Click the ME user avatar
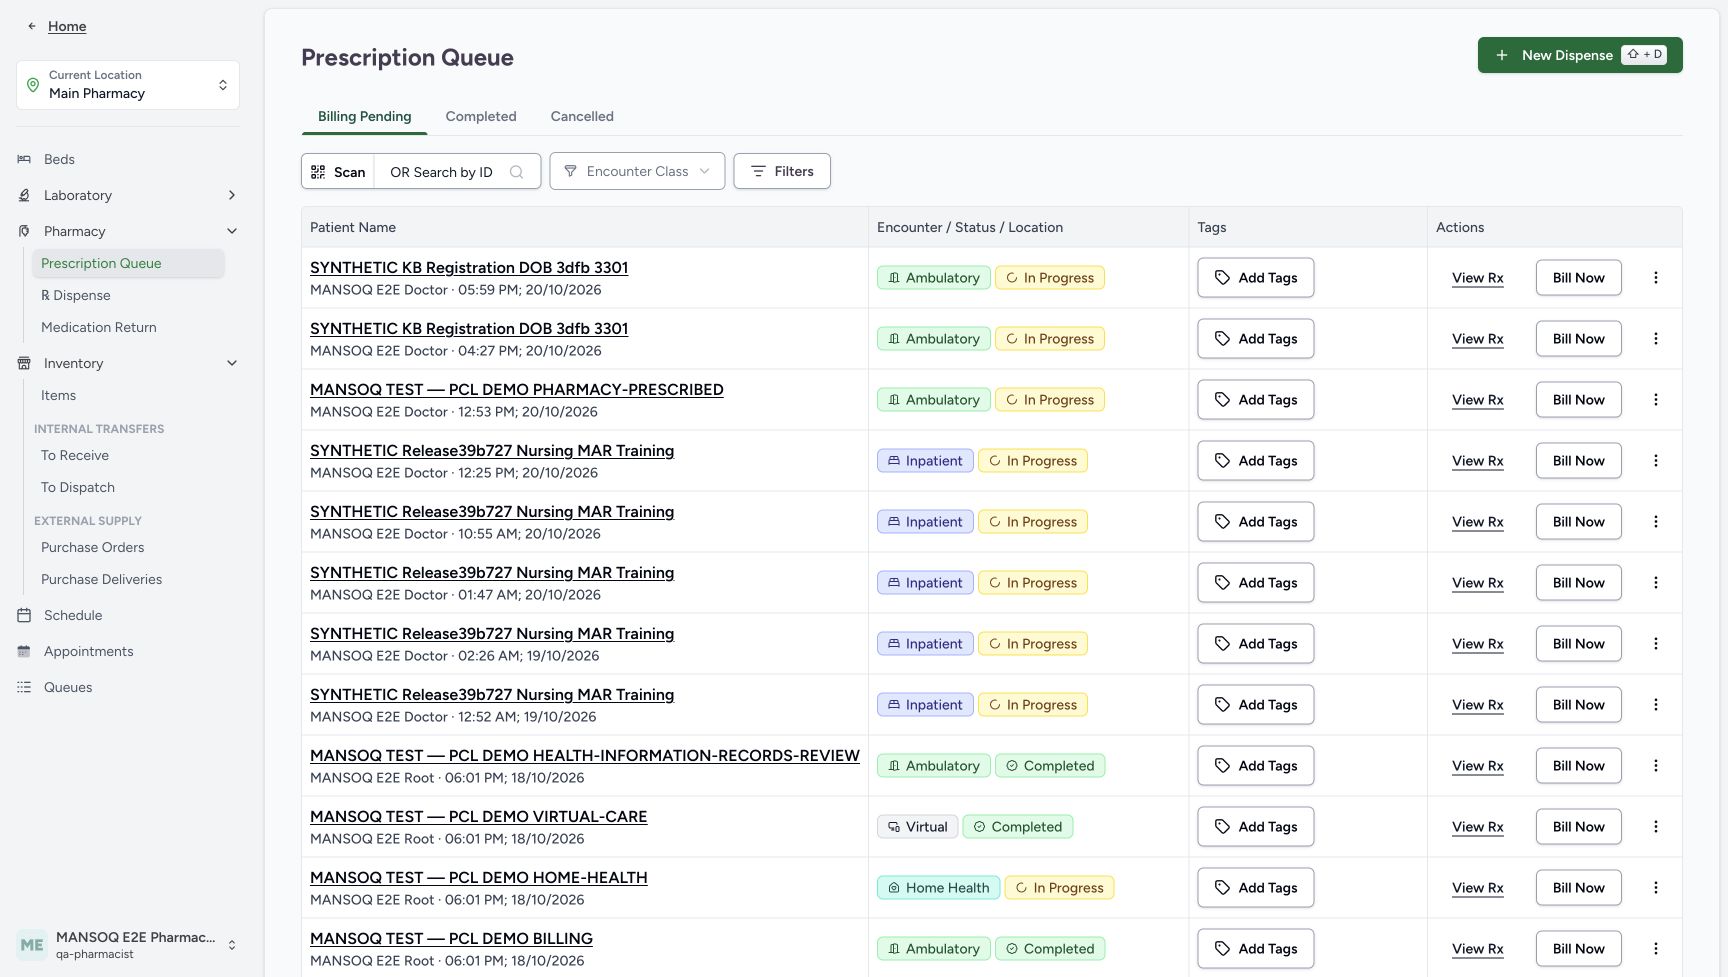The width and height of the screenshot is (1728, 977). pos(32,945)
